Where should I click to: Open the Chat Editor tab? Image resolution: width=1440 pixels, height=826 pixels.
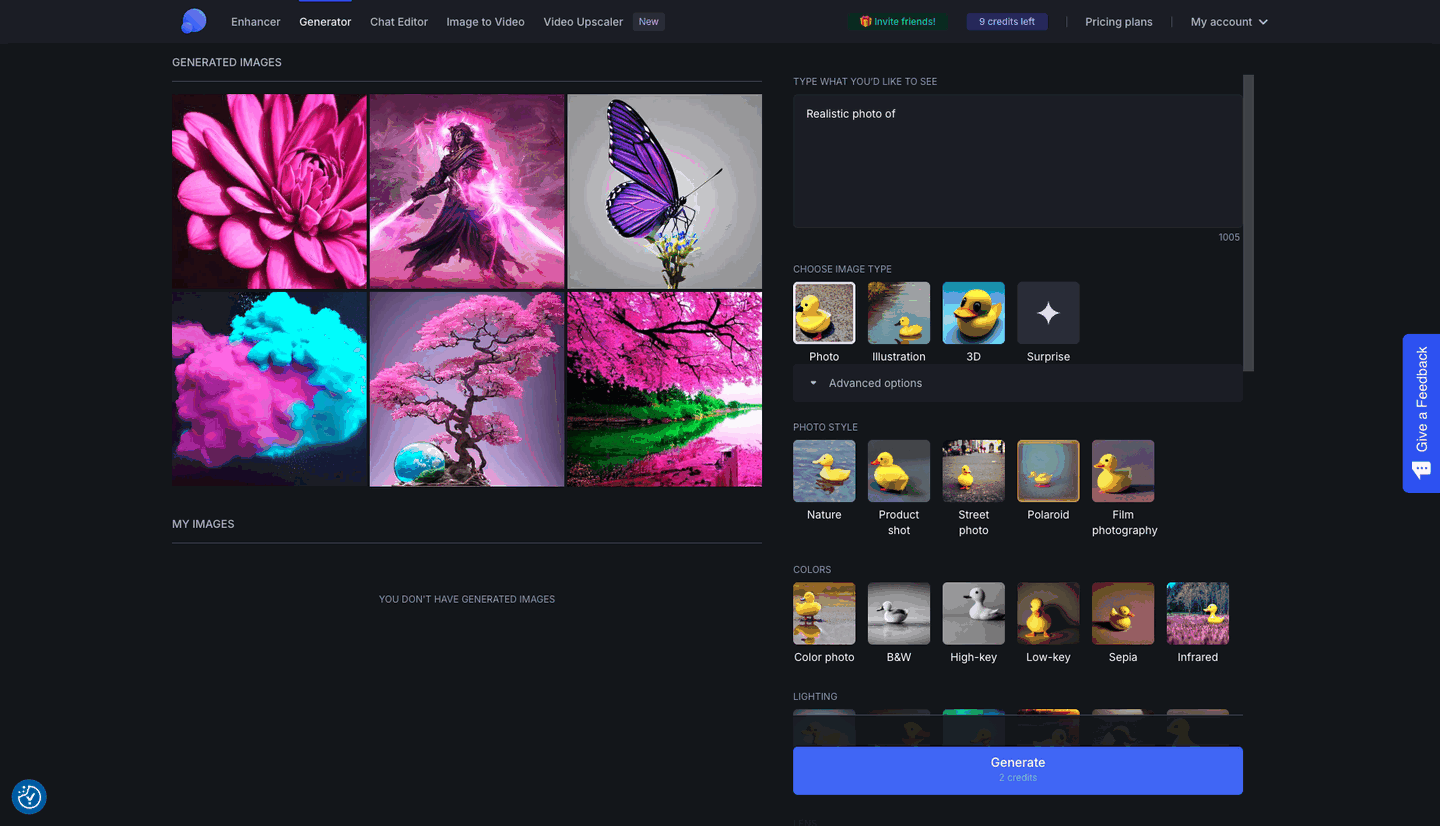tap(399, 22)
